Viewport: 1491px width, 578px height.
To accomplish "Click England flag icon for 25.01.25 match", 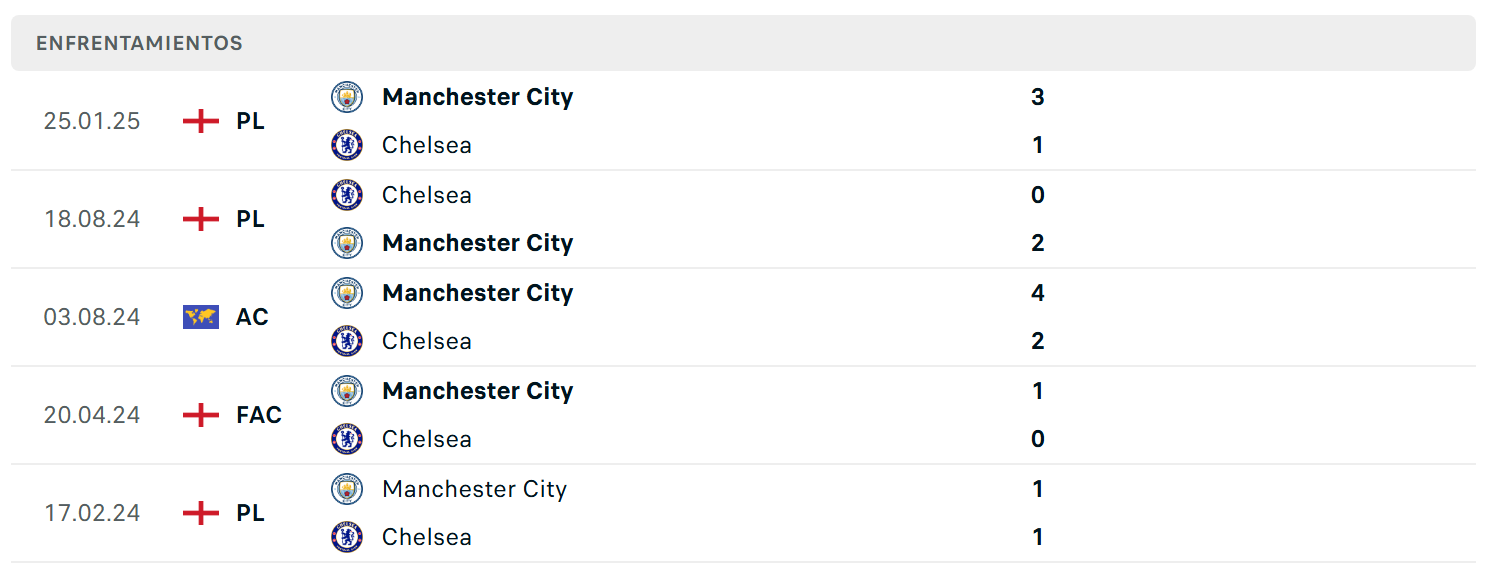I will click(x=201, y=121).
